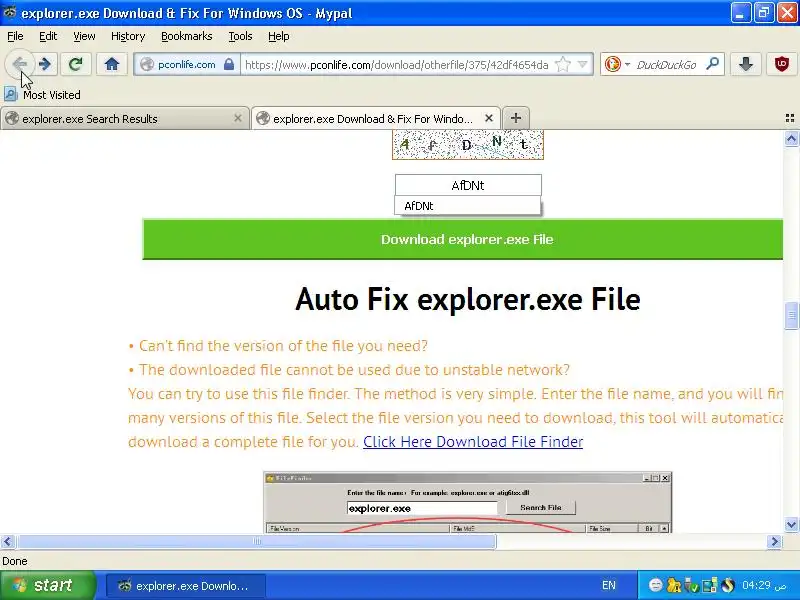The height and width of the screenshot is (600, 800).
Task: Show the list of all tabs
Action: tap(789, 118)
